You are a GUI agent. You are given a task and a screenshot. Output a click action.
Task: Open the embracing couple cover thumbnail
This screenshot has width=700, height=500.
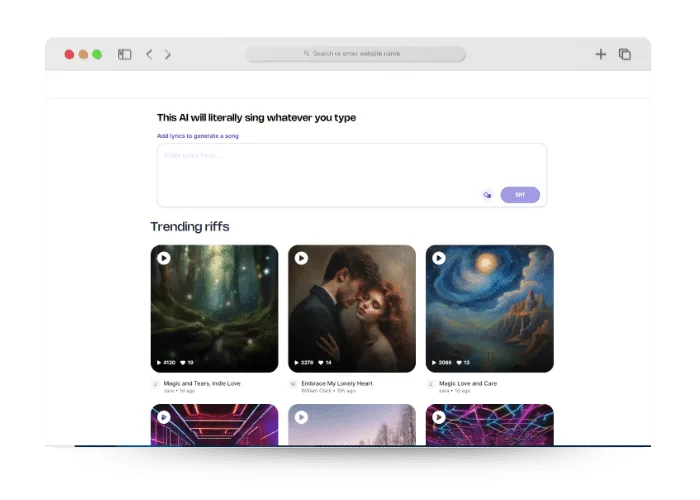[x=352, y=308]
